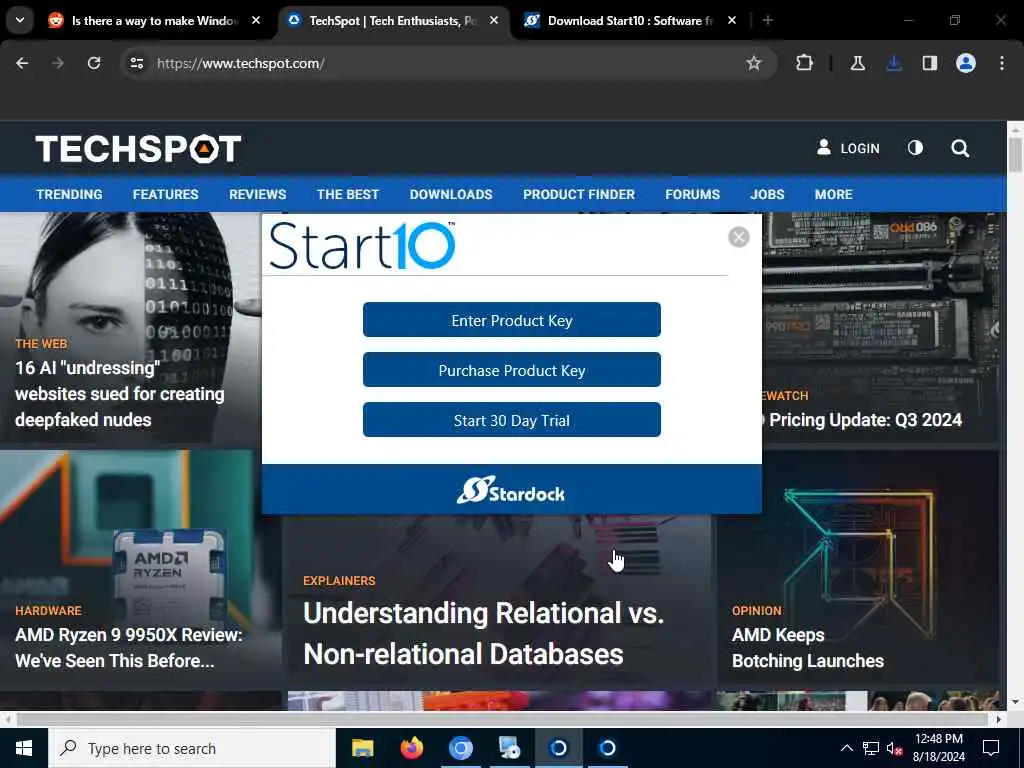The image size is (1024, 768).
Task: Reload the TechSpot page
Action: pos(94,63)
